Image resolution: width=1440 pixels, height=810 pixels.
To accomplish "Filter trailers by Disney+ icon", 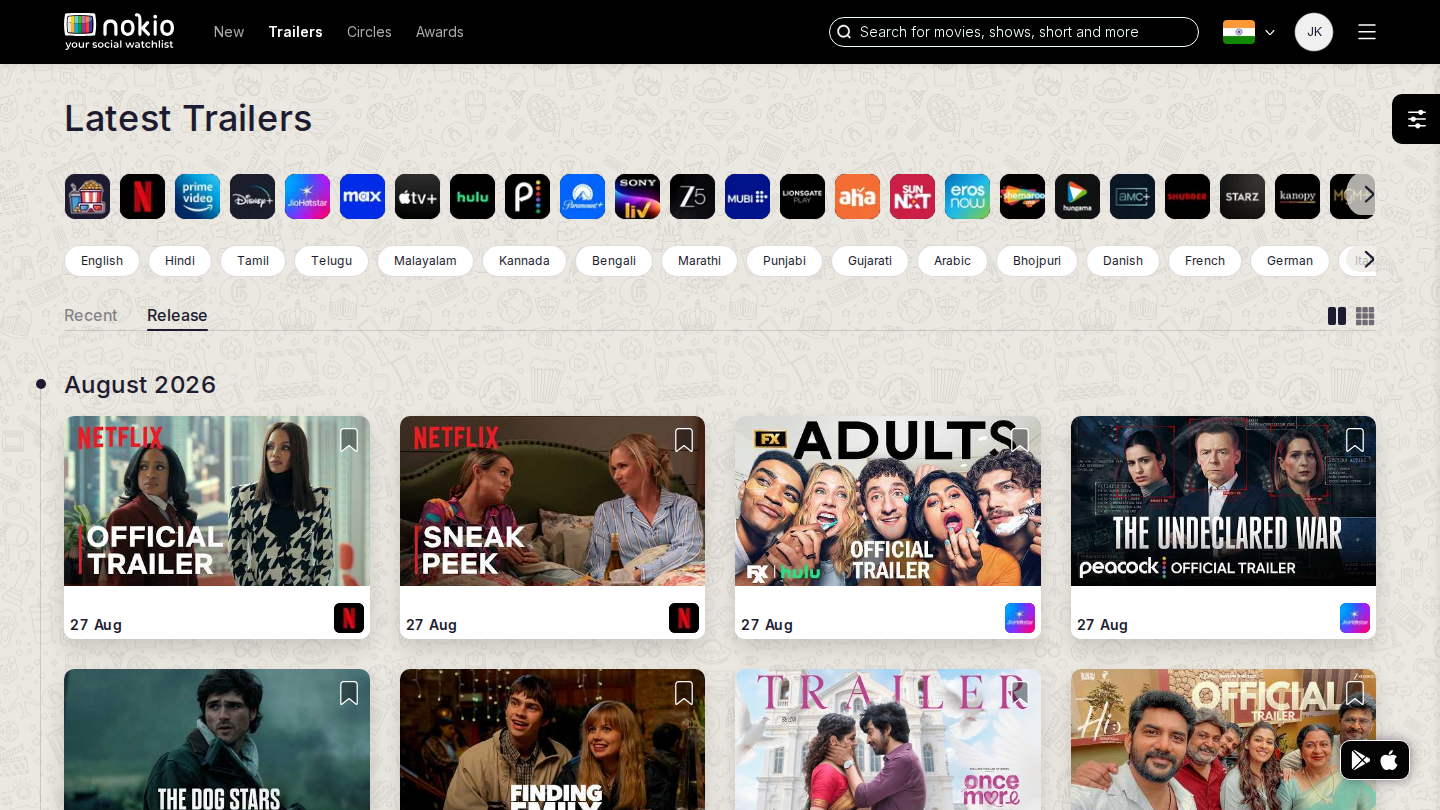I will tap(252, 196).
